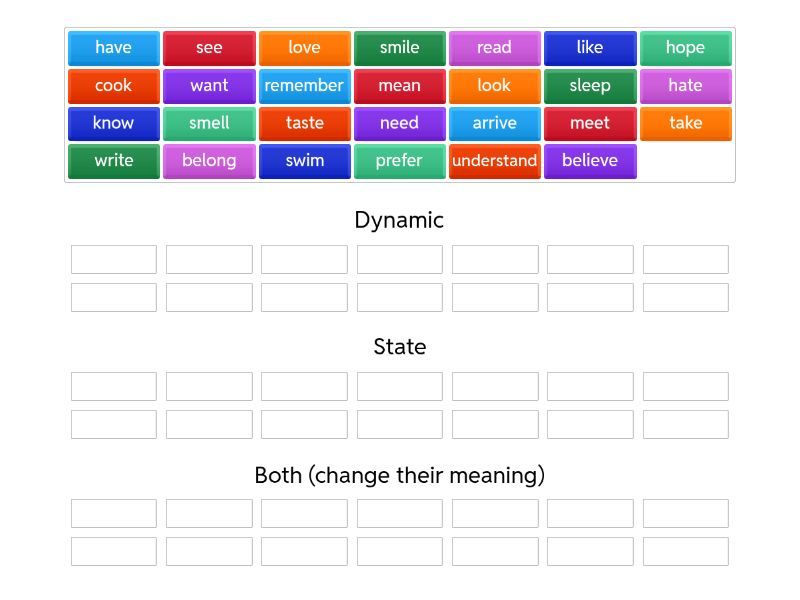Select the 'belong' word tile
This screenshot has width=800, height=600.
tap(209, 161)
